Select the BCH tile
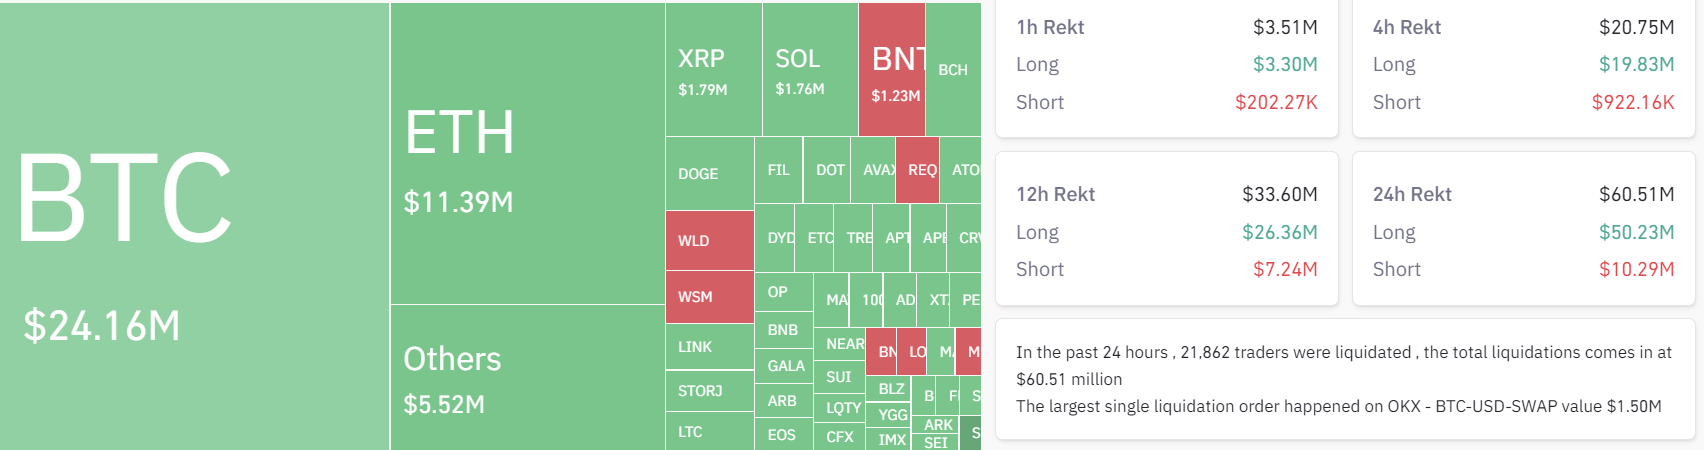Screen dimensions: 1704x450 coord(953,70)
